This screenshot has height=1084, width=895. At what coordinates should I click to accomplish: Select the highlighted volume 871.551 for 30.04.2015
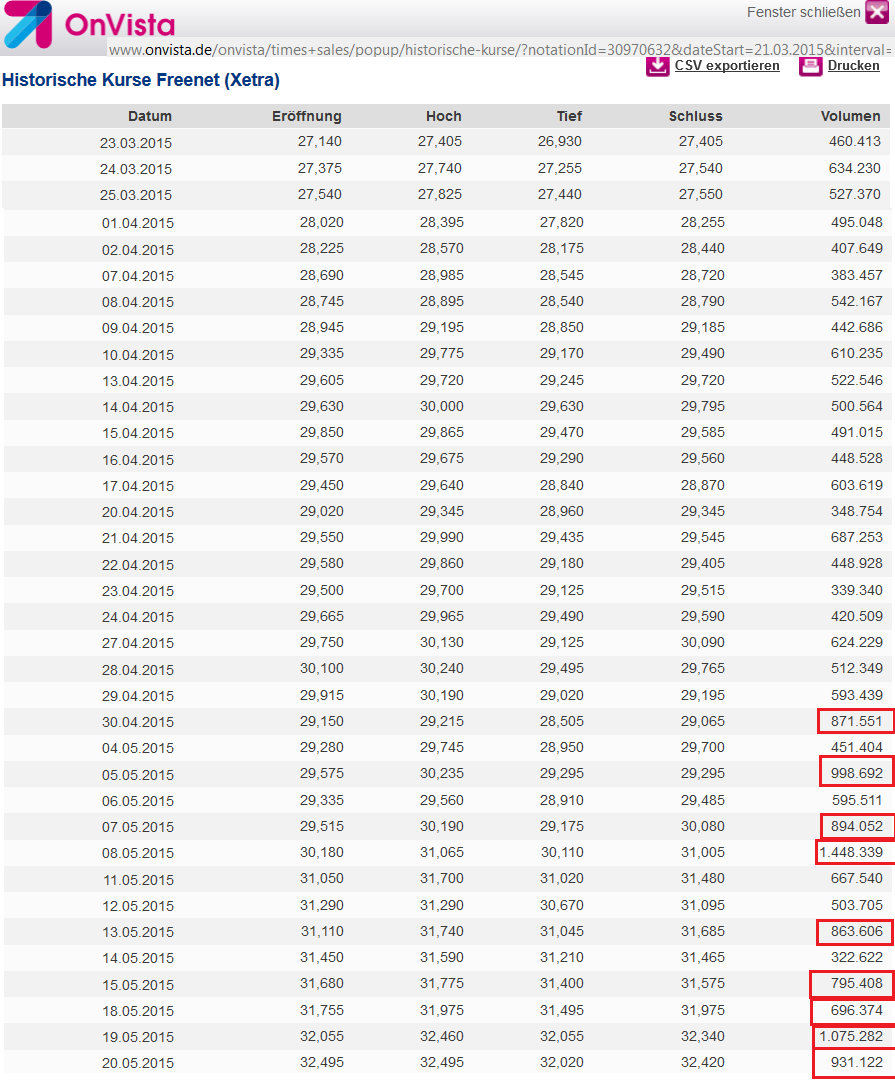(x=851, y=721)
